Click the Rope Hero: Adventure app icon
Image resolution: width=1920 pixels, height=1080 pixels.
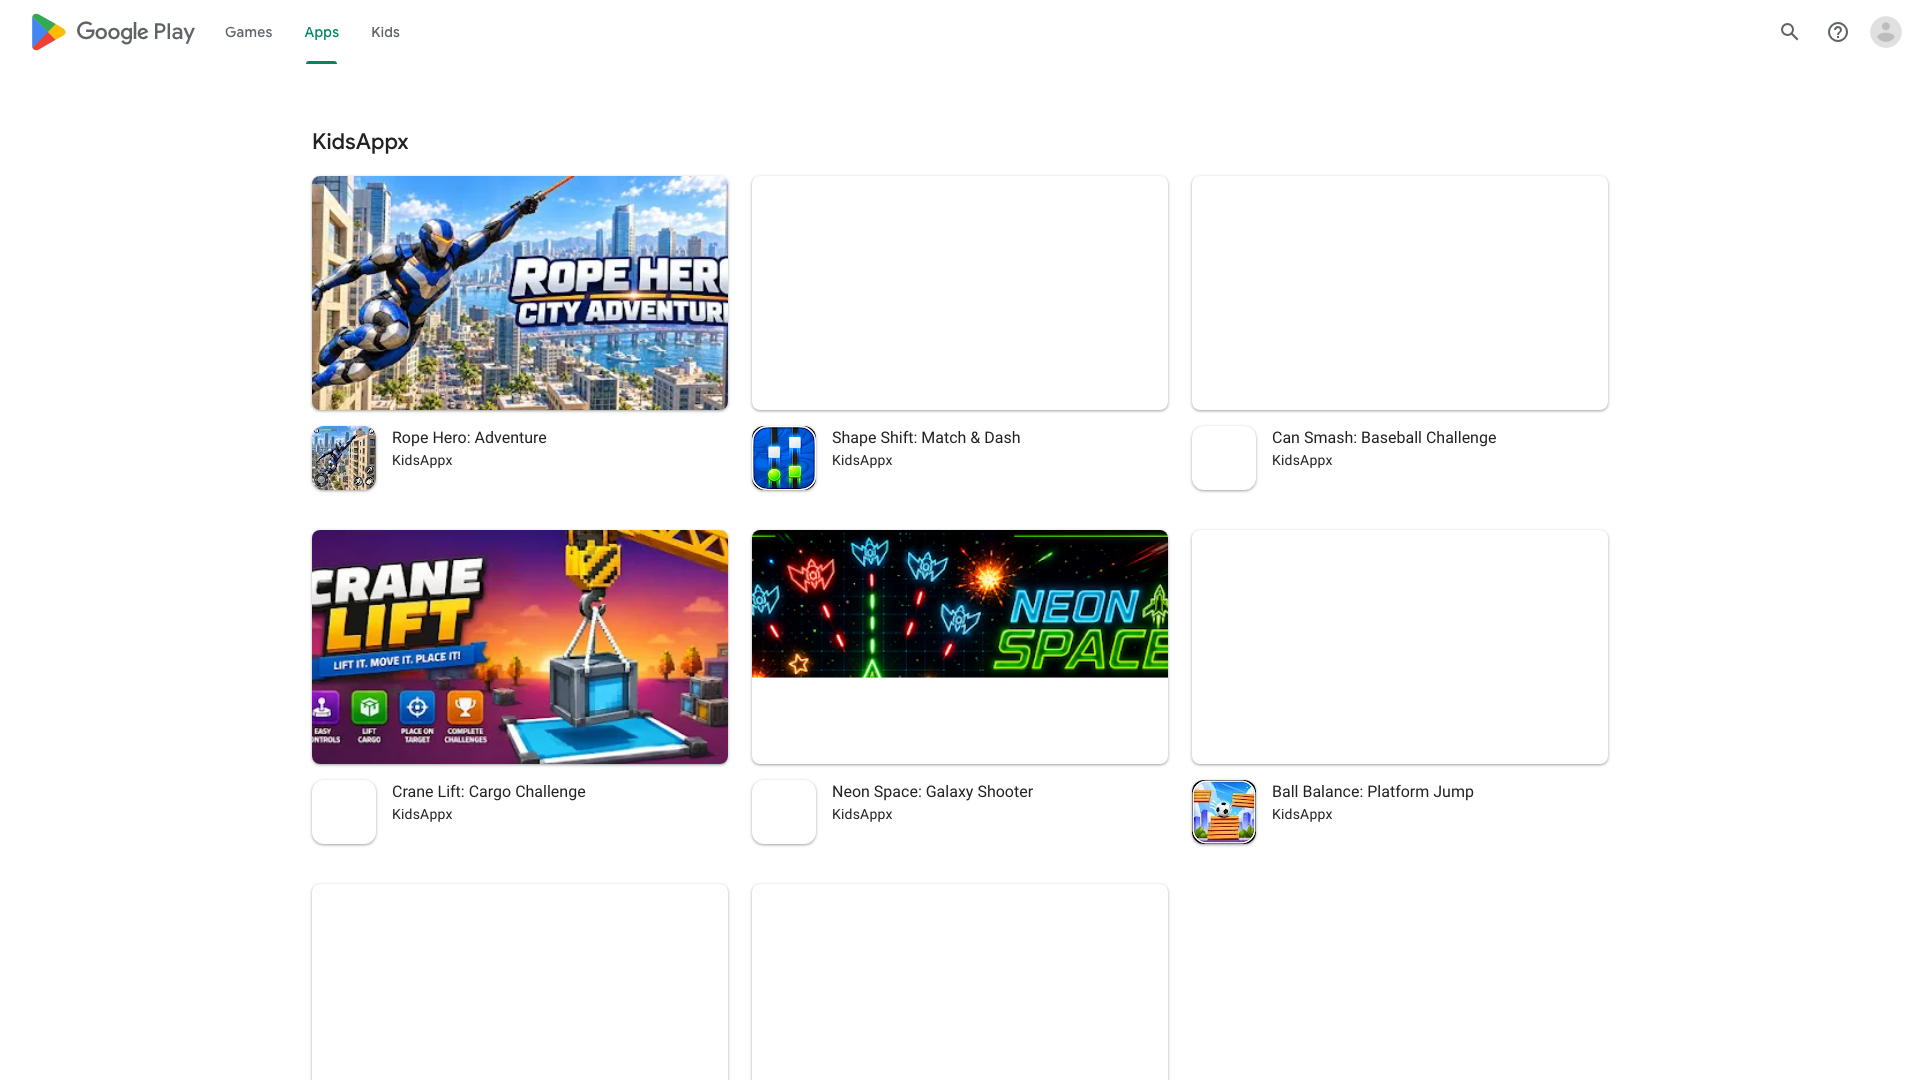tap(344, 458)
